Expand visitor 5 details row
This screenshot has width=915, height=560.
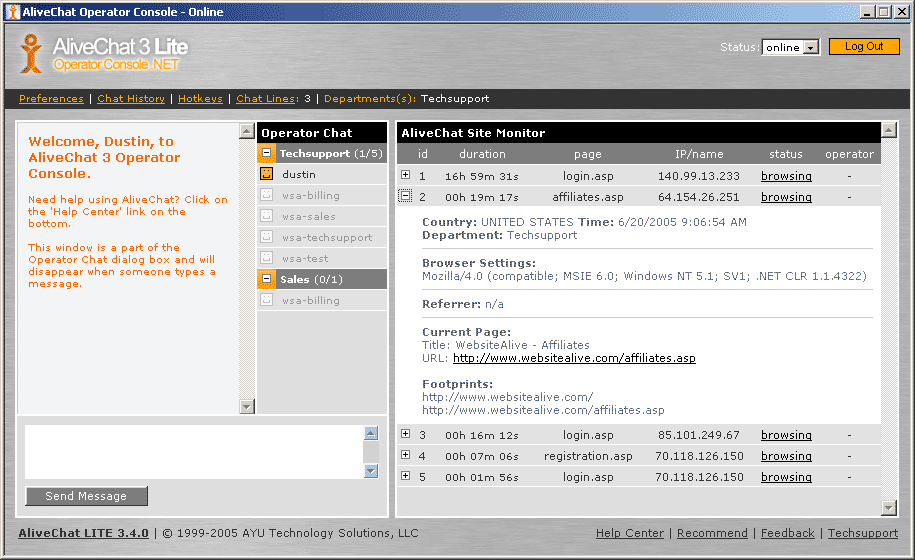click(x=406, y=475)
